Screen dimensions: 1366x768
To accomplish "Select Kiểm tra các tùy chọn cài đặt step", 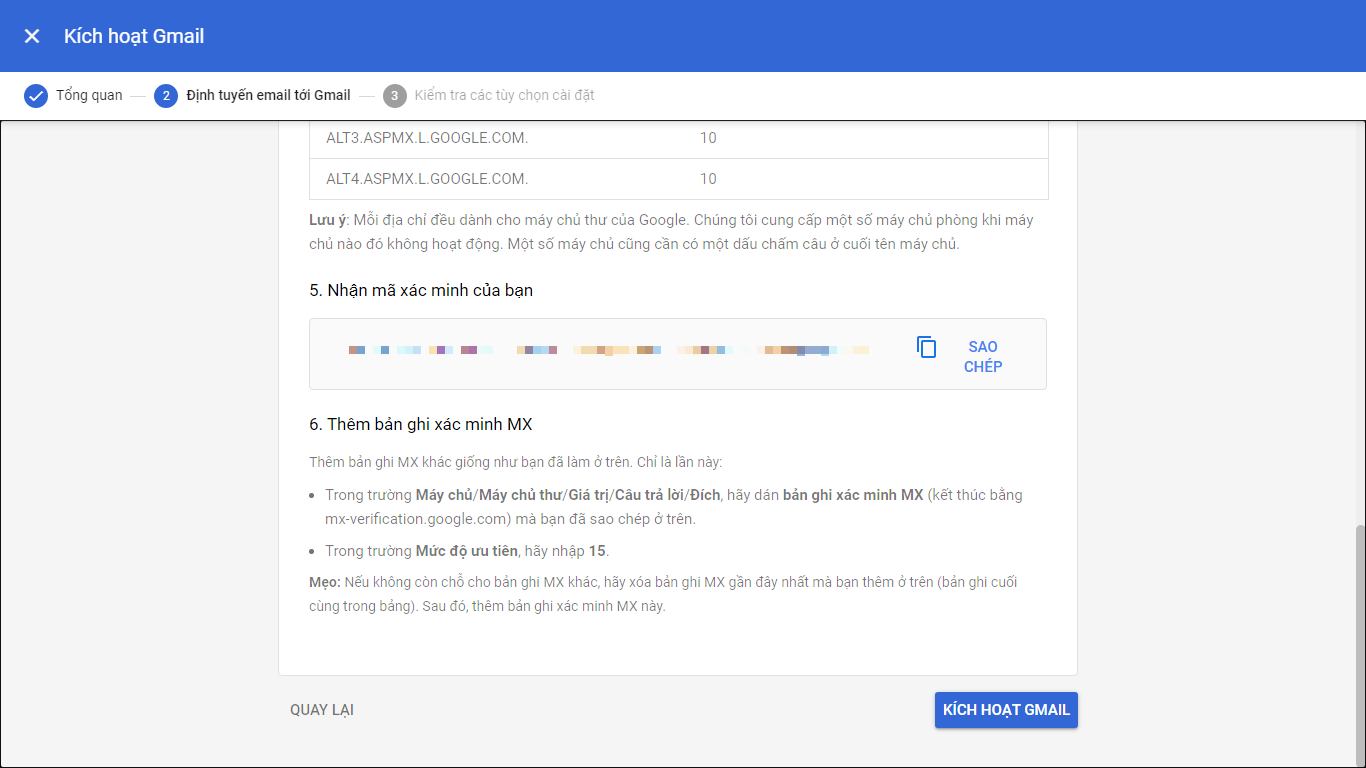I will click(504, 96).
